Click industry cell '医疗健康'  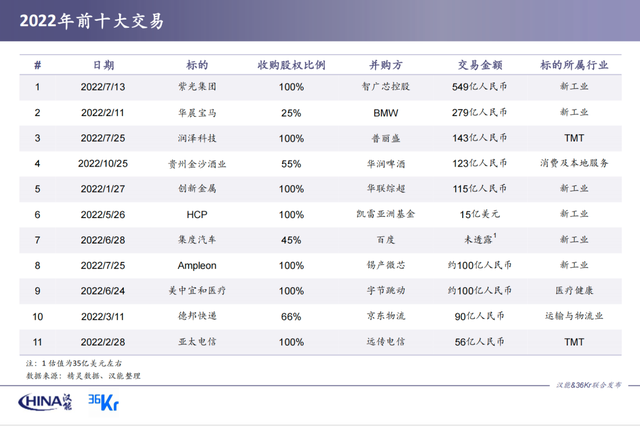pos(574,291)
